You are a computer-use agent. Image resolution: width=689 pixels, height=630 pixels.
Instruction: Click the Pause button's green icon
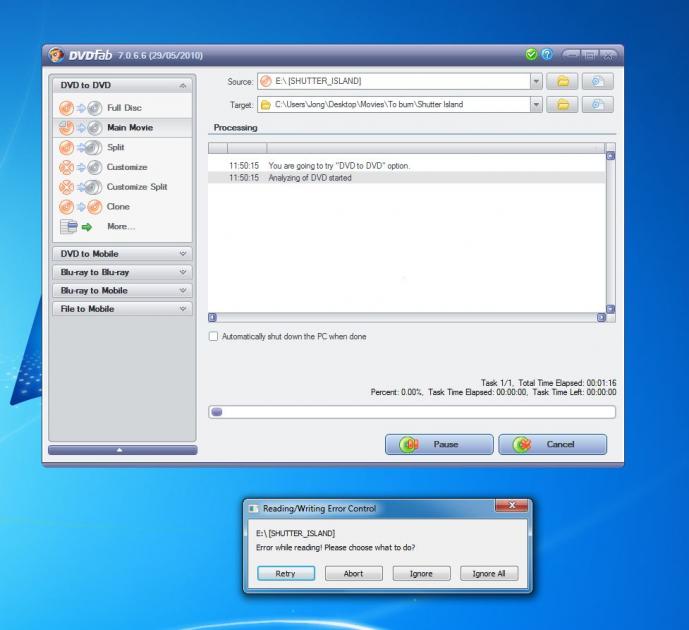click(409, 445)
